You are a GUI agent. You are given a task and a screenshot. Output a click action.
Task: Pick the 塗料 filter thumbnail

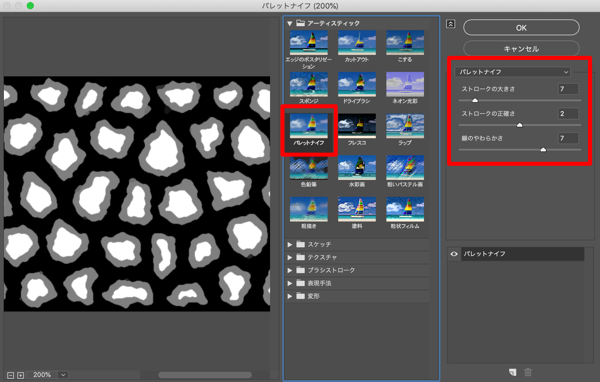pyautogui.click(x=357, y=209)
